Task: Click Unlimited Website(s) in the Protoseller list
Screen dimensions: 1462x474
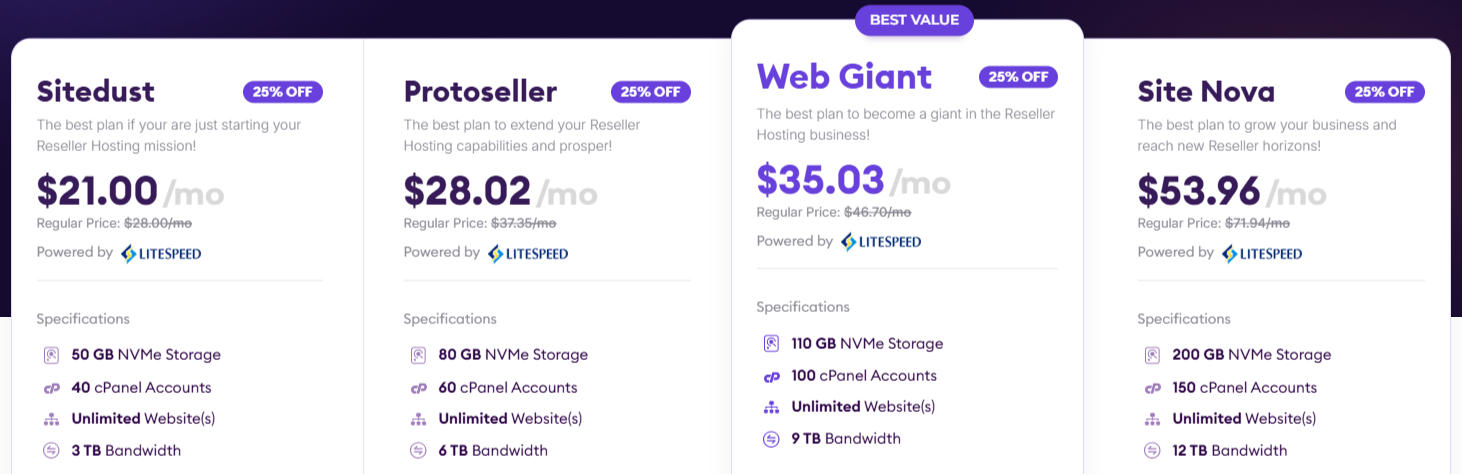Action: click(510, 419)
